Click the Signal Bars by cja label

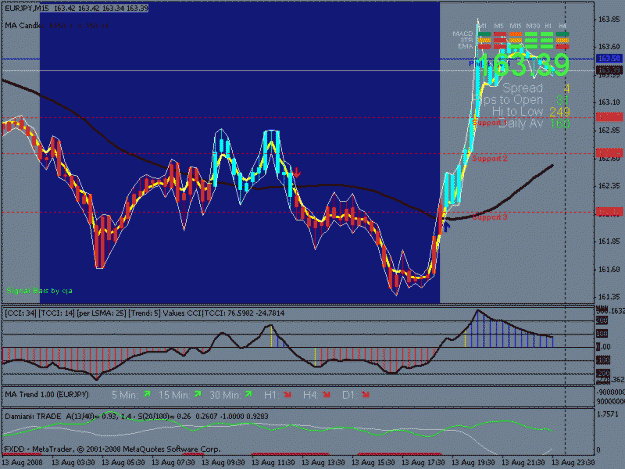click(39, 290)
